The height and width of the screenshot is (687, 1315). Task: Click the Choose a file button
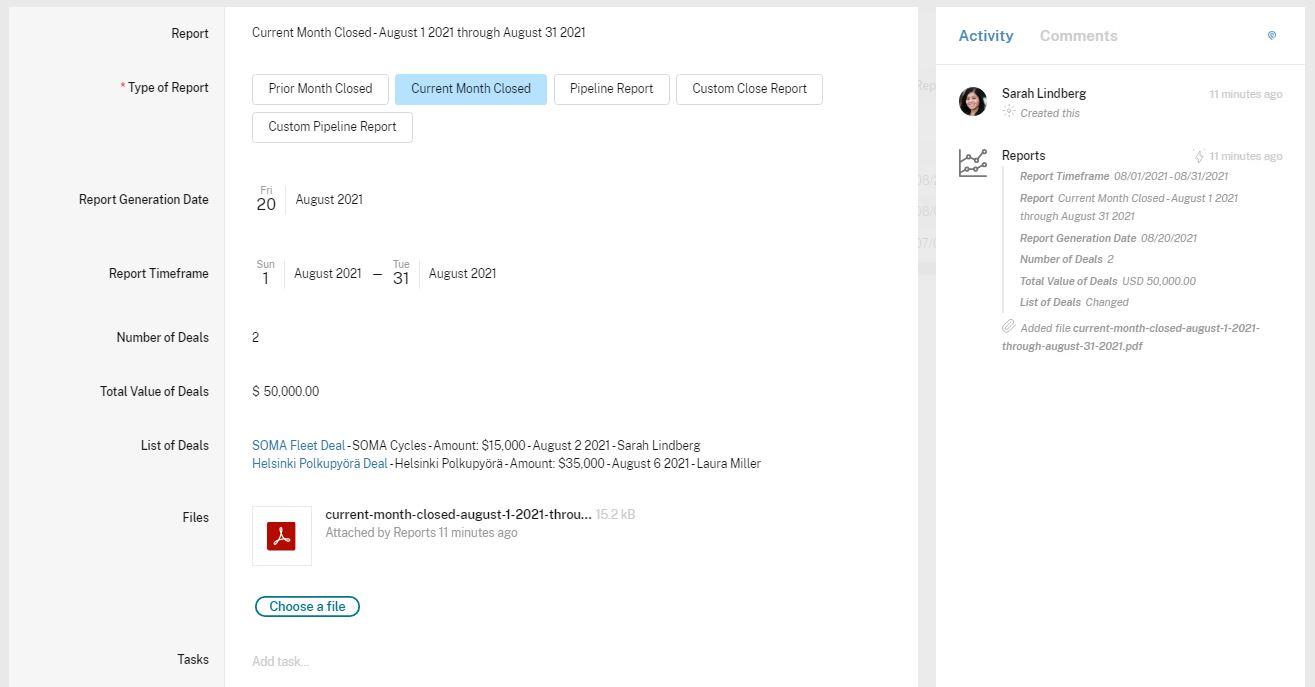pos(307,606)
